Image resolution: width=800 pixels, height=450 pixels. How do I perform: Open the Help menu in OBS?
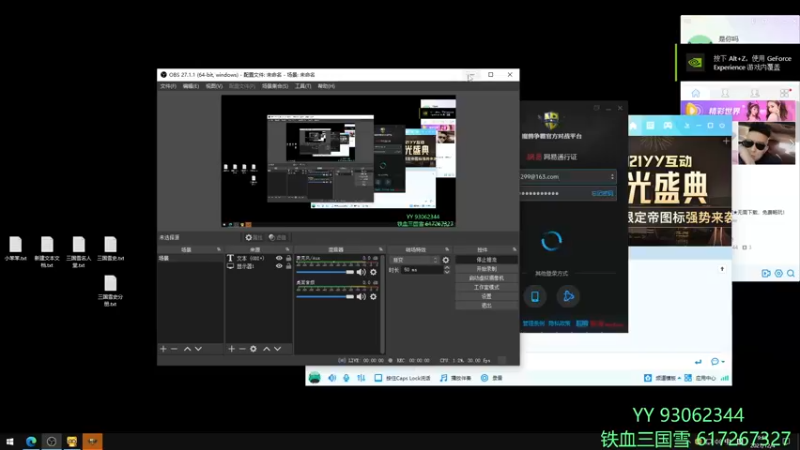[x=326, y=86]
